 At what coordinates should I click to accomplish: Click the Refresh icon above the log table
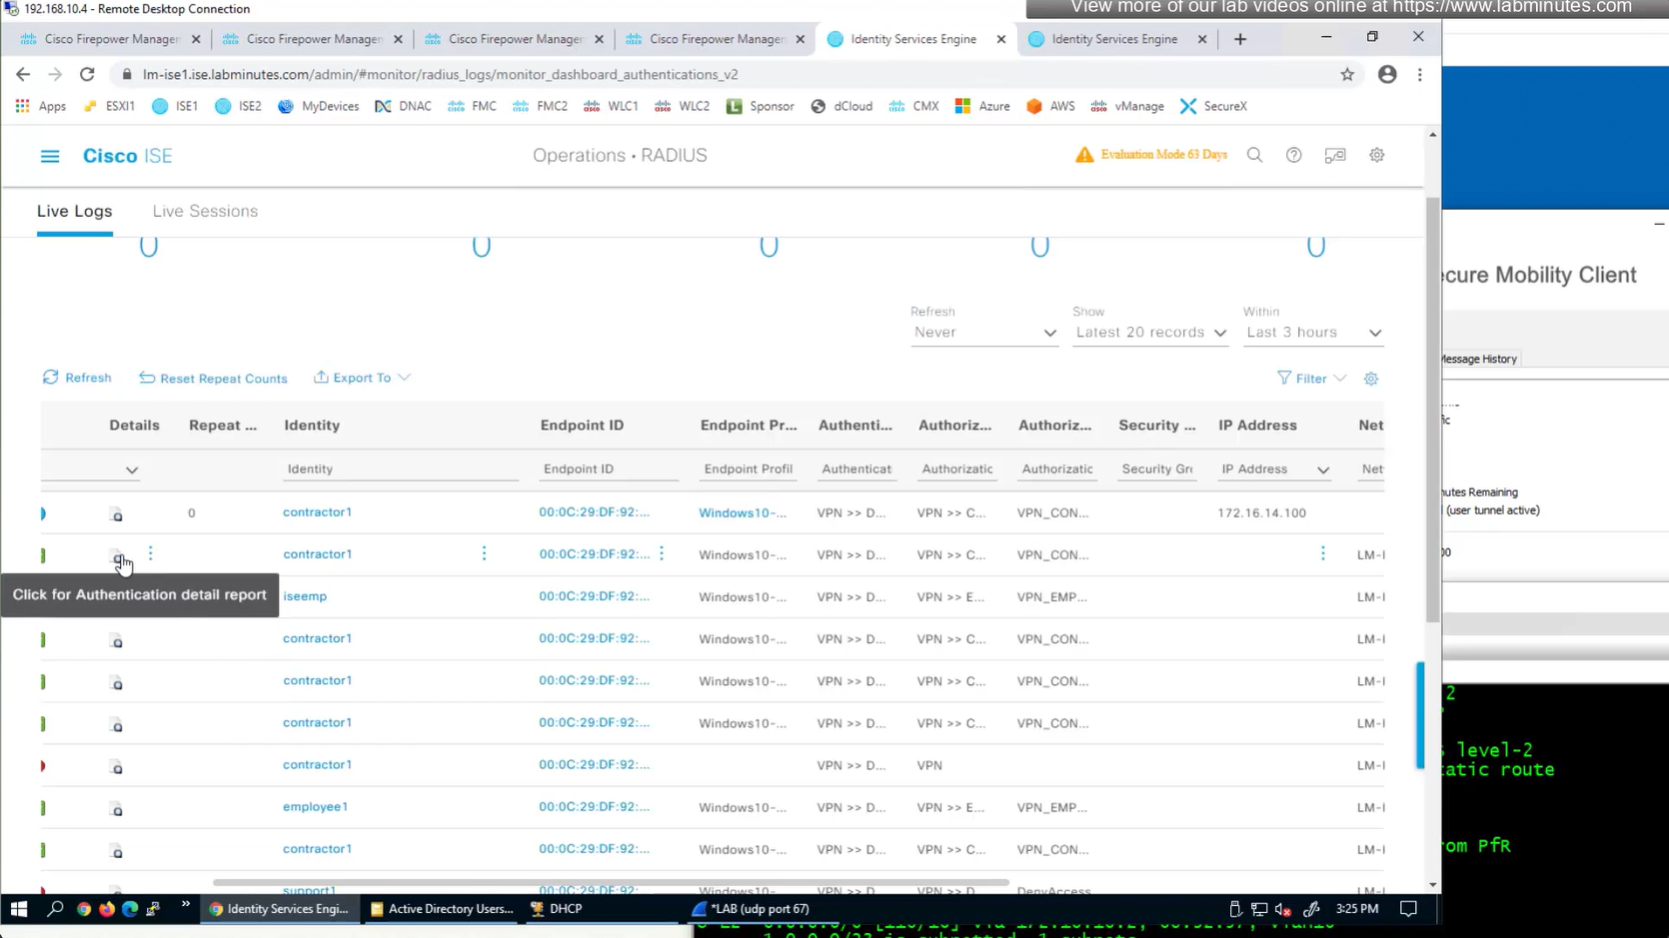pos(51,378)
